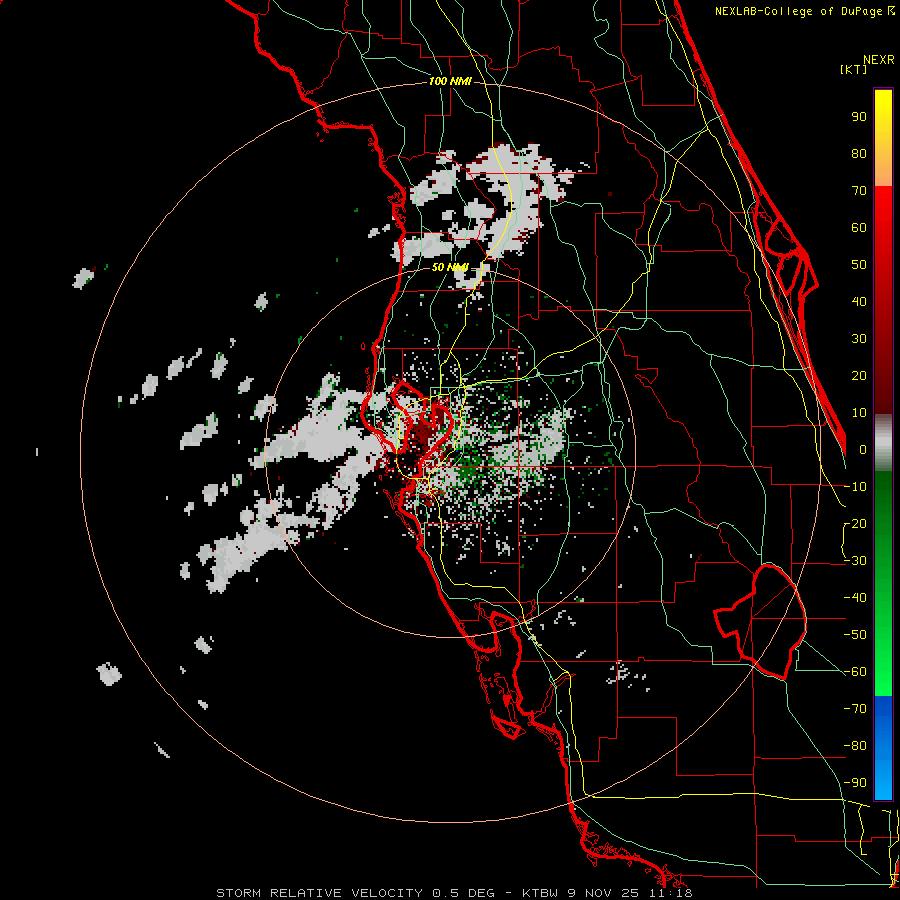Viewport: 900px width, 900px height.
Task: Click the 10 value on velocity scale
Action: tap(859, 413)
